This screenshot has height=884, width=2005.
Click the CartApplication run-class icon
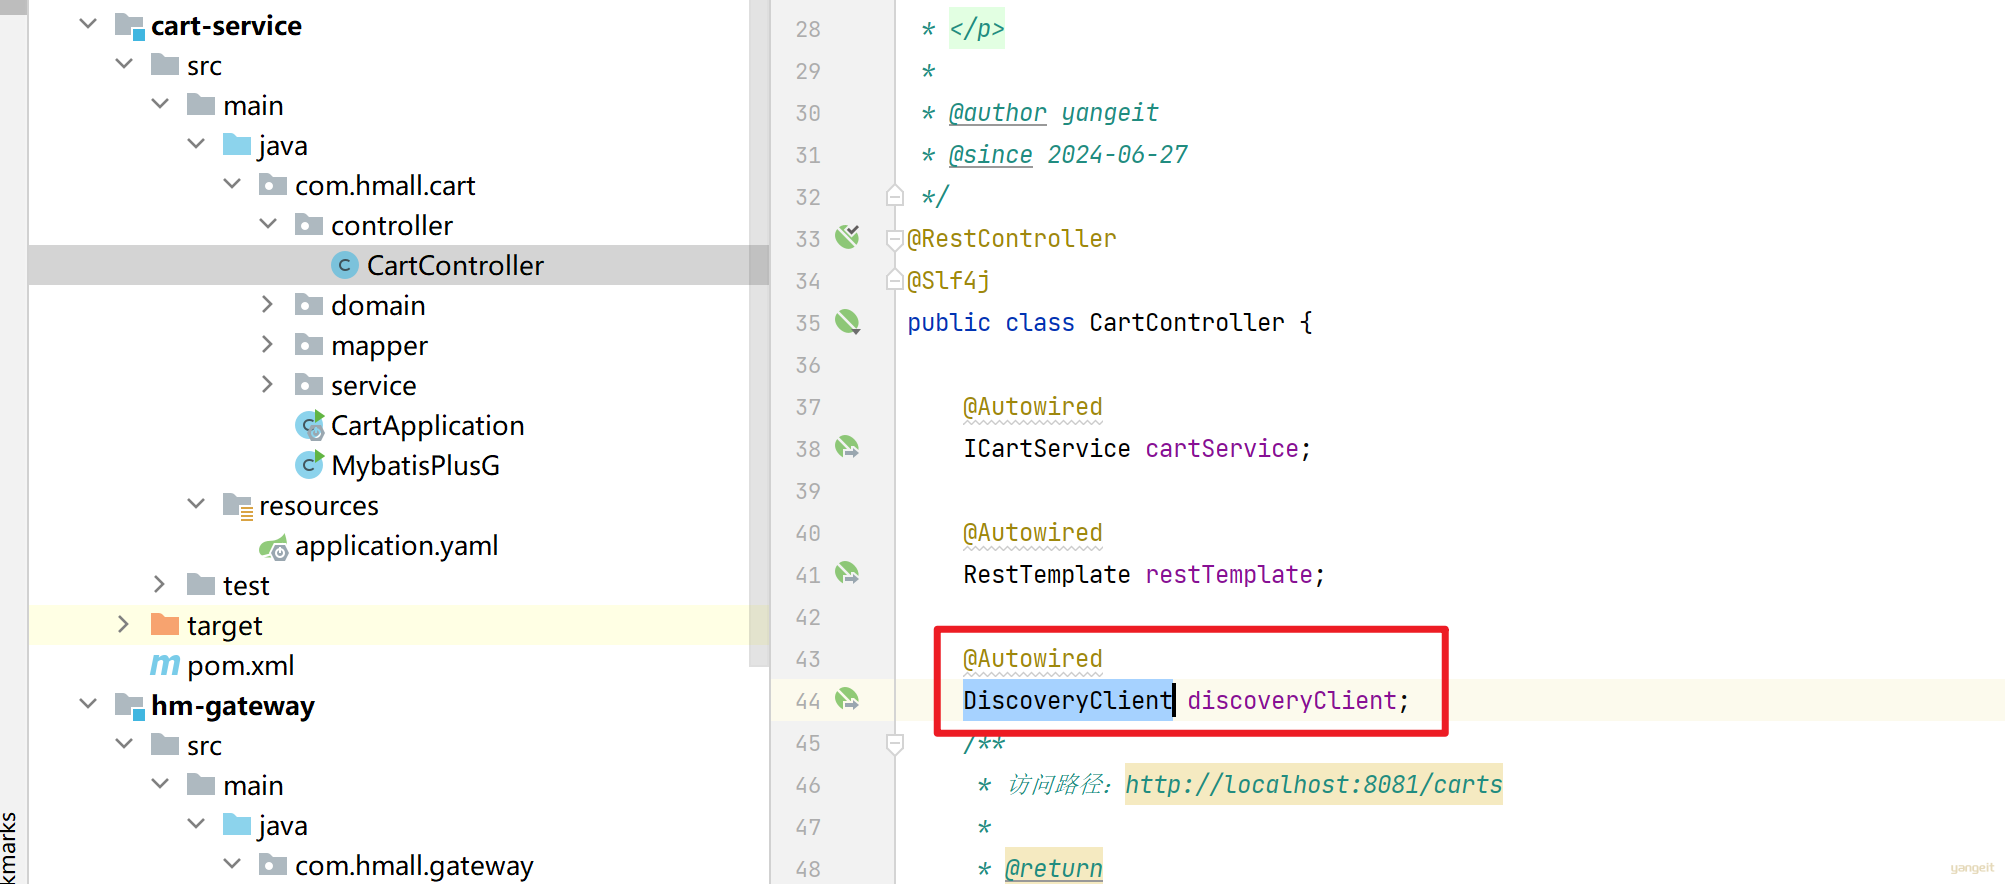point(310,425)
